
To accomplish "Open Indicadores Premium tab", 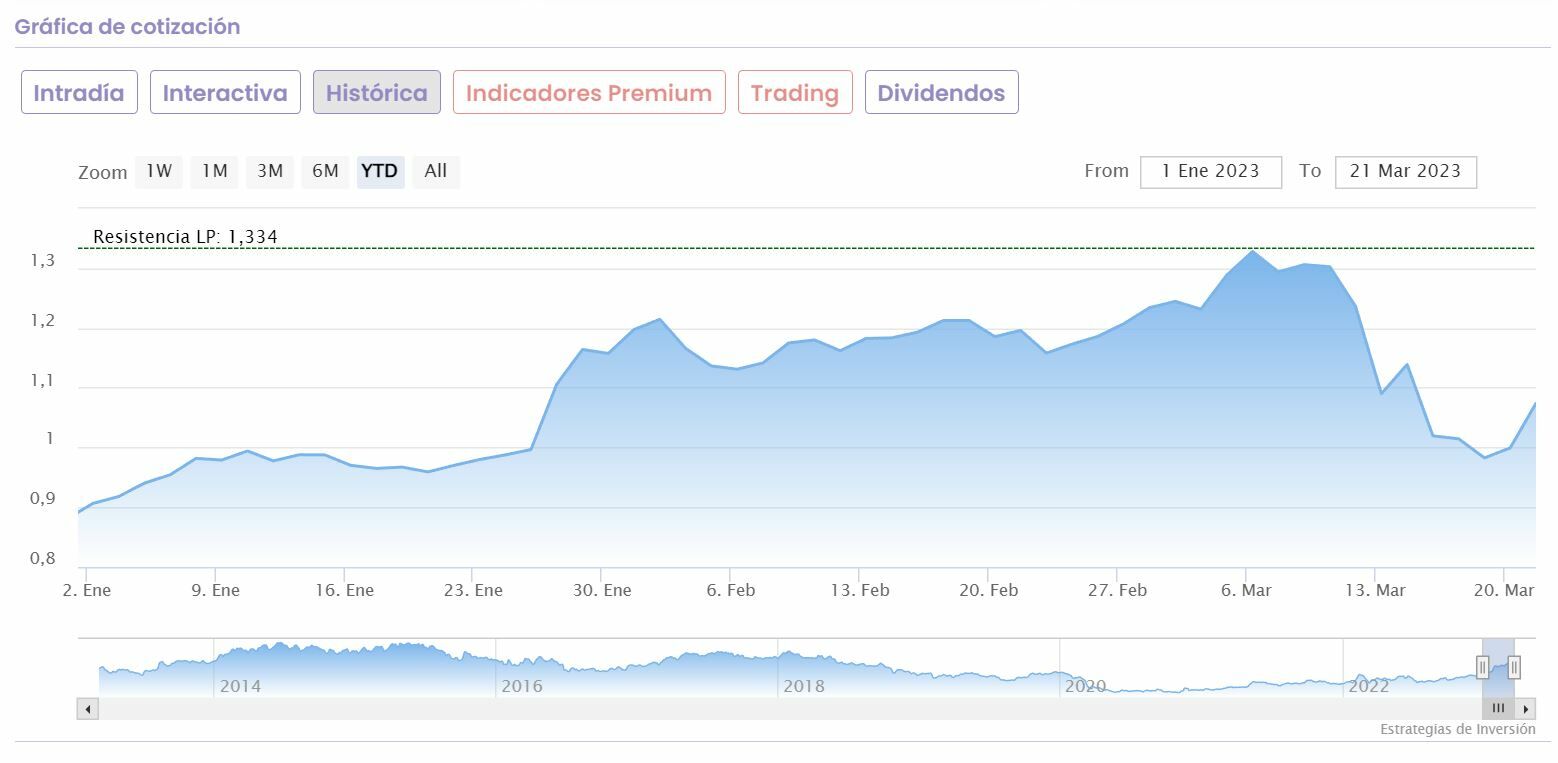I will (x=589, y=93).
